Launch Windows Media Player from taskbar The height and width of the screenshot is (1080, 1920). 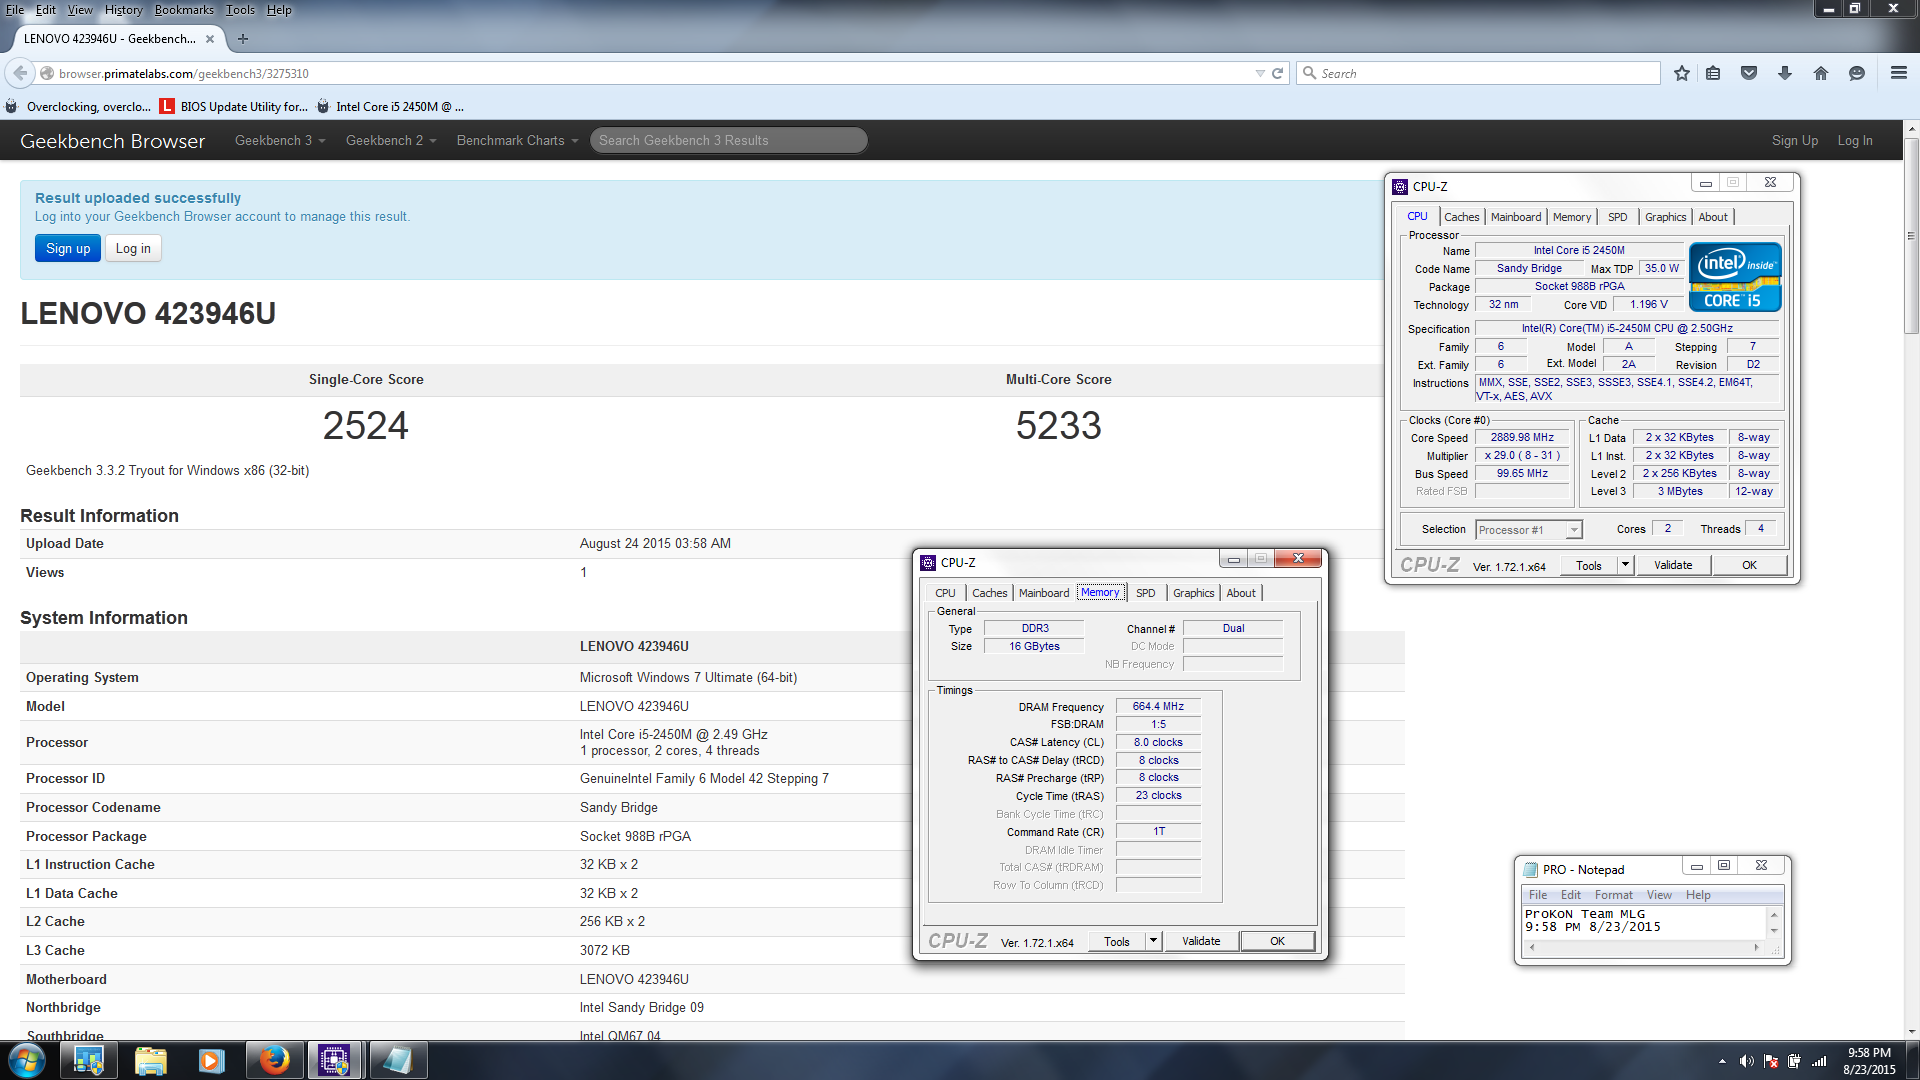pos(211,1060)
